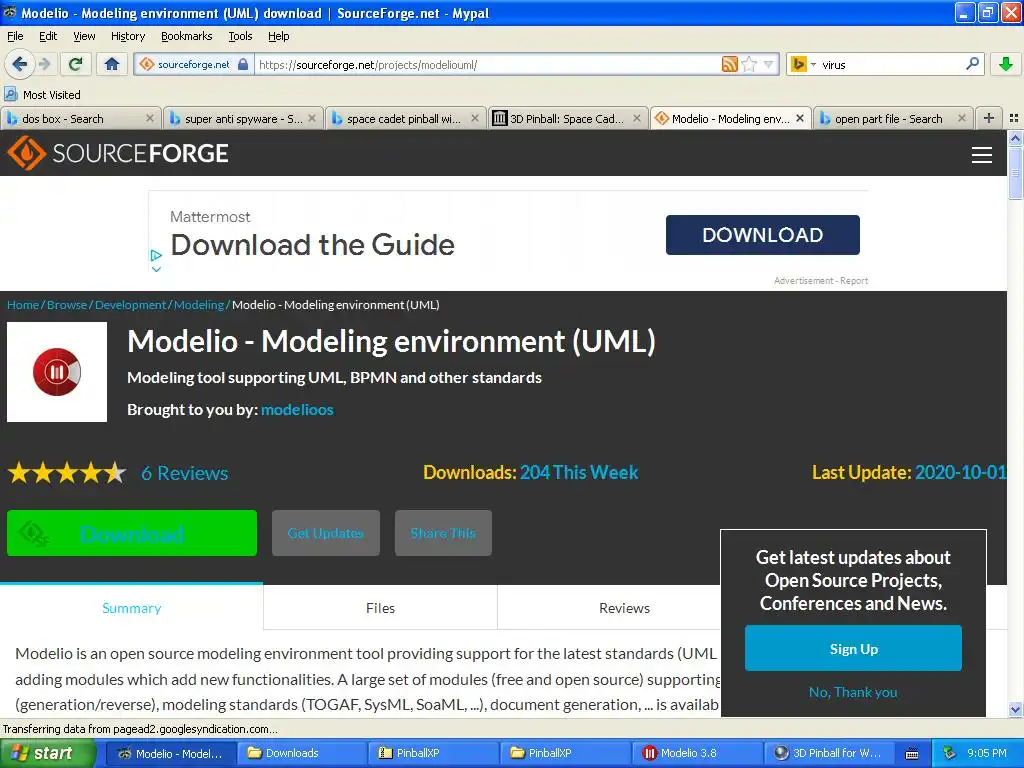The width and height of the screenshot is (1024, 768).
Task: Open the History menu
Action: pos(127,36)
